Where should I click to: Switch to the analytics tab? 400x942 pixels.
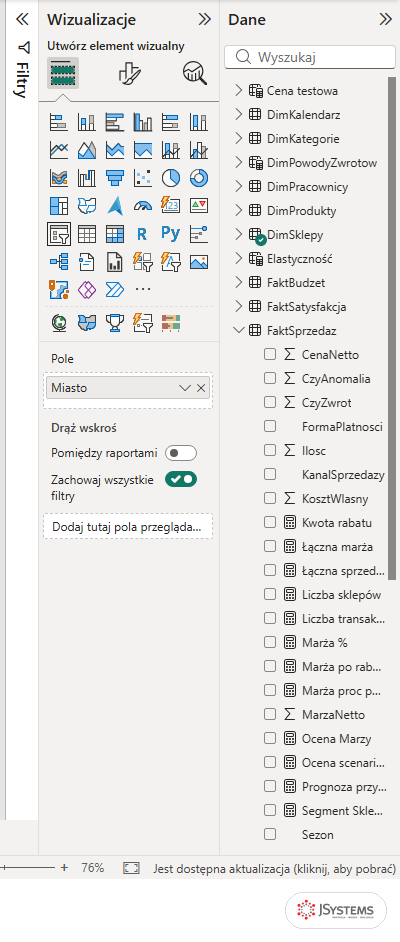pos(195,74)
